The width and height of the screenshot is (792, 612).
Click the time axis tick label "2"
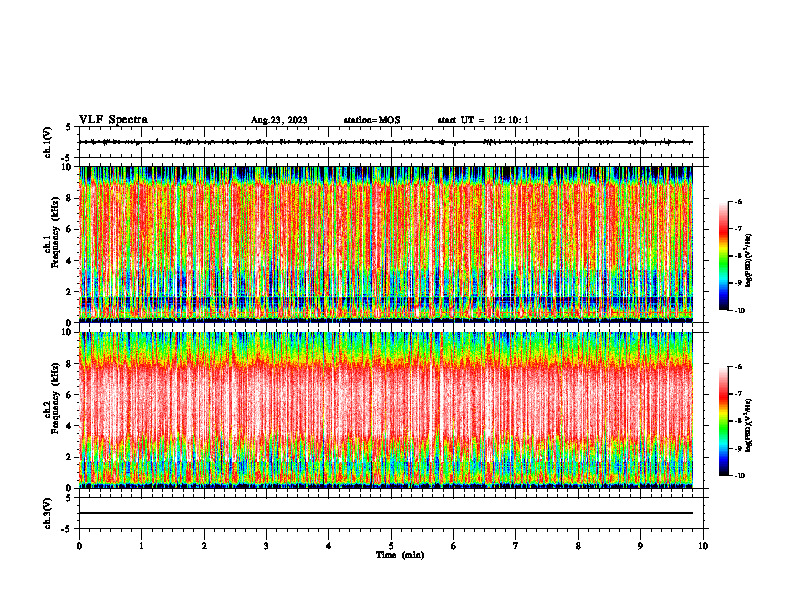click(204, 546)
